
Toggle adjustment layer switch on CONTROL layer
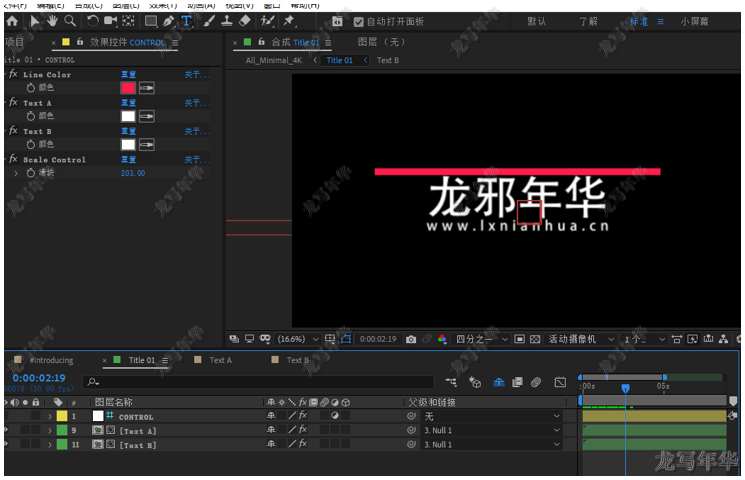tap(334, 415)
